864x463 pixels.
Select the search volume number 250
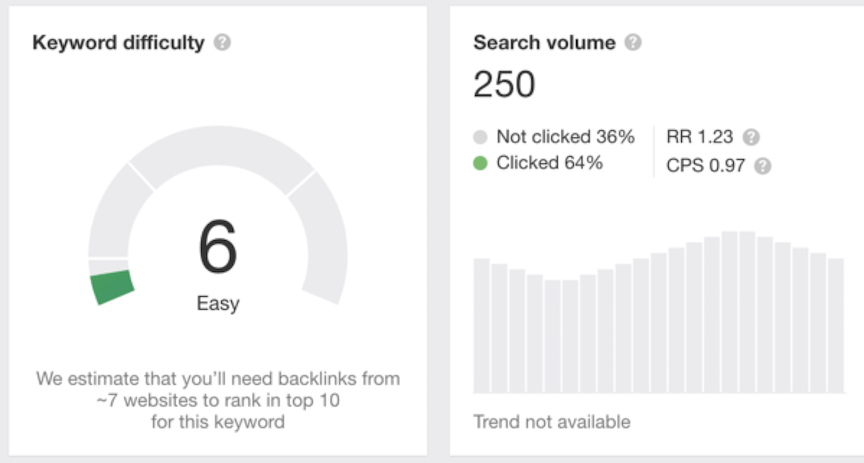coord(504,85)
